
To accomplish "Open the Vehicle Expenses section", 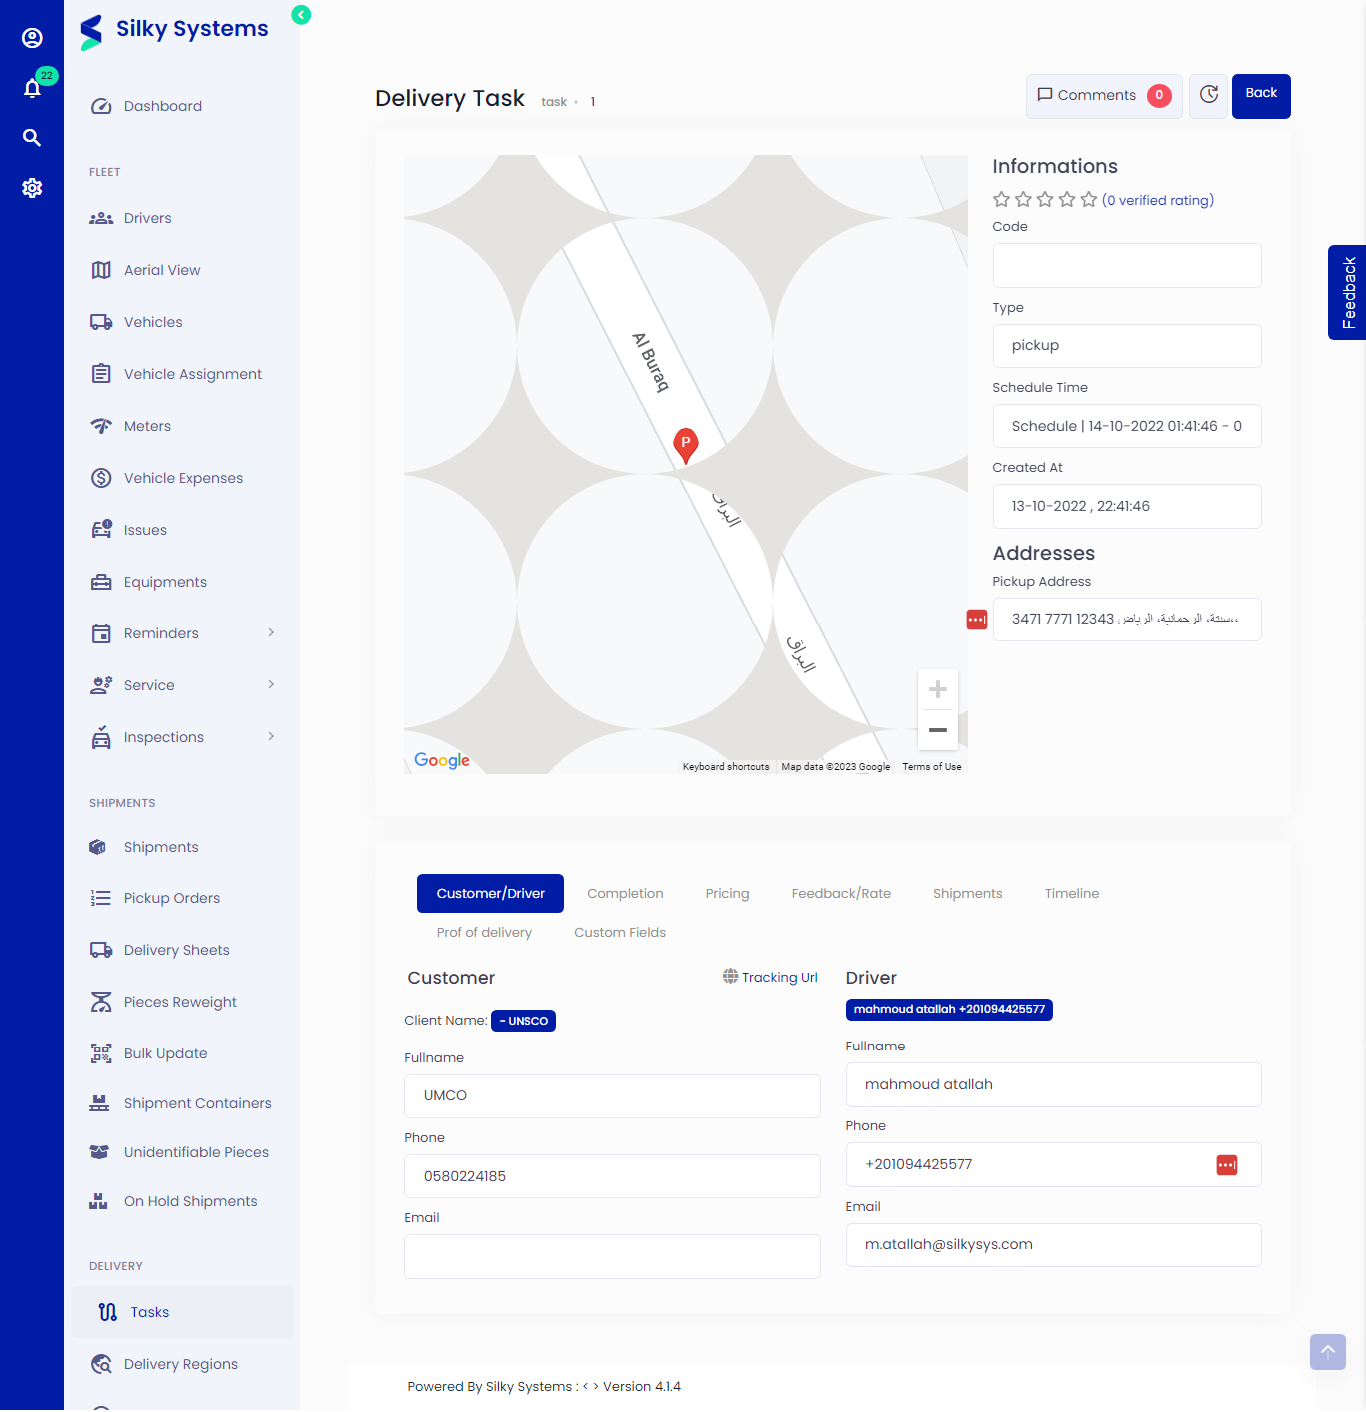I will click(x=183, y=477).
